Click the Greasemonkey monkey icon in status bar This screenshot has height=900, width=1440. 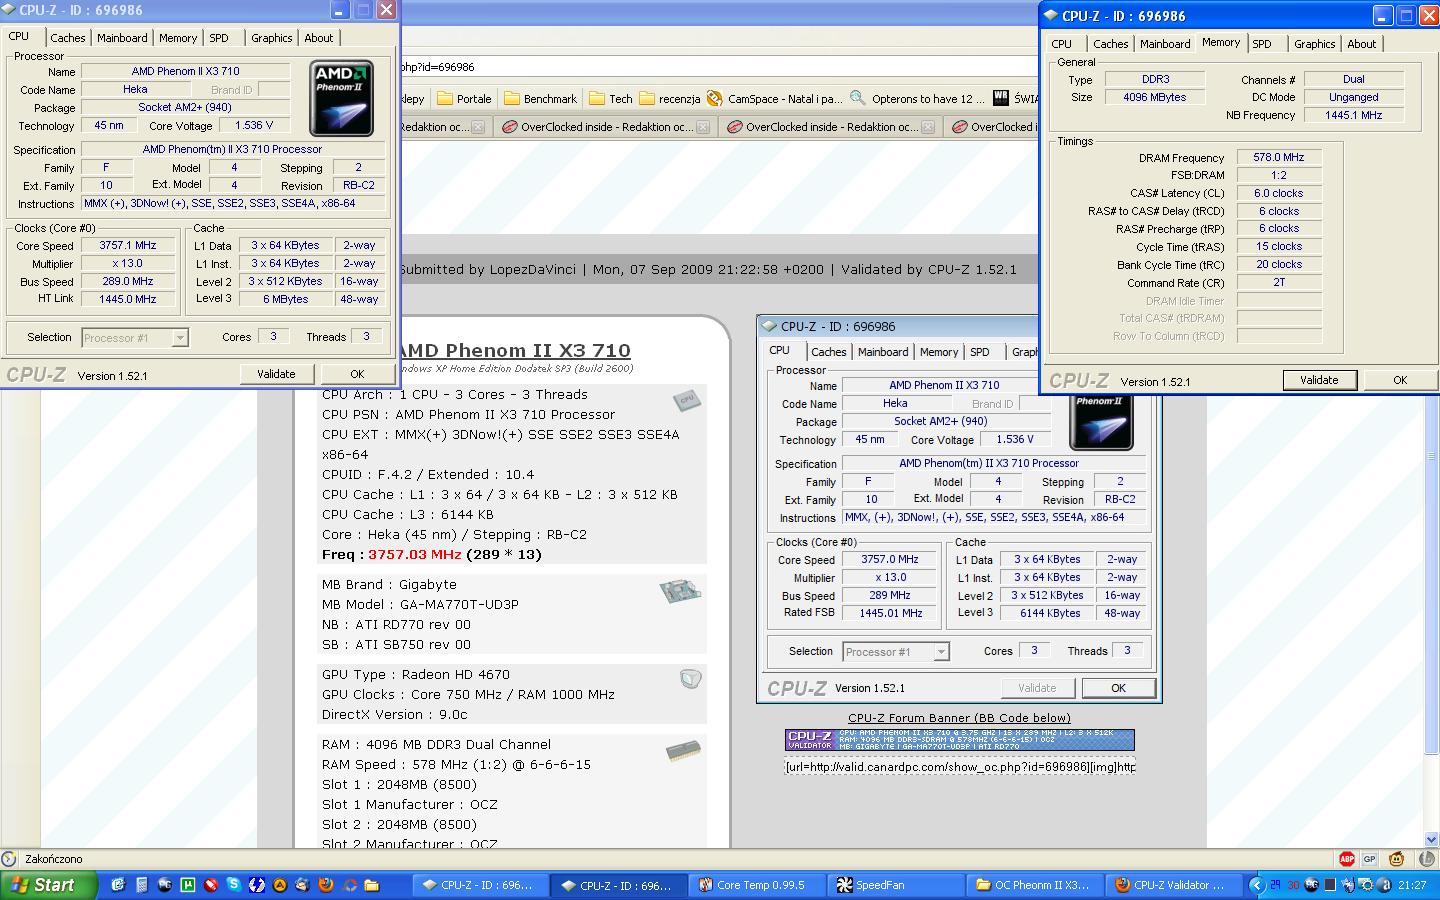coord(1397,859)
